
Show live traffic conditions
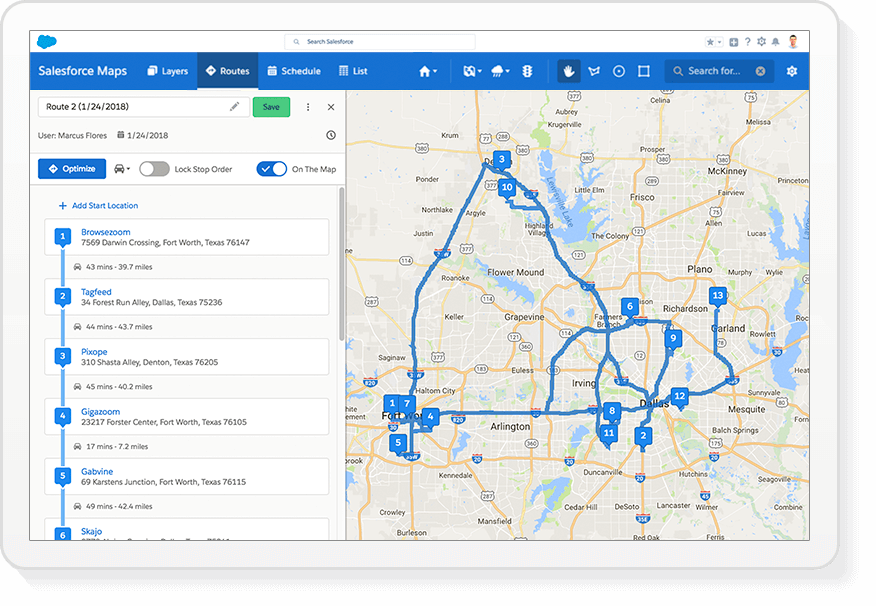click(x=525, y=71)
